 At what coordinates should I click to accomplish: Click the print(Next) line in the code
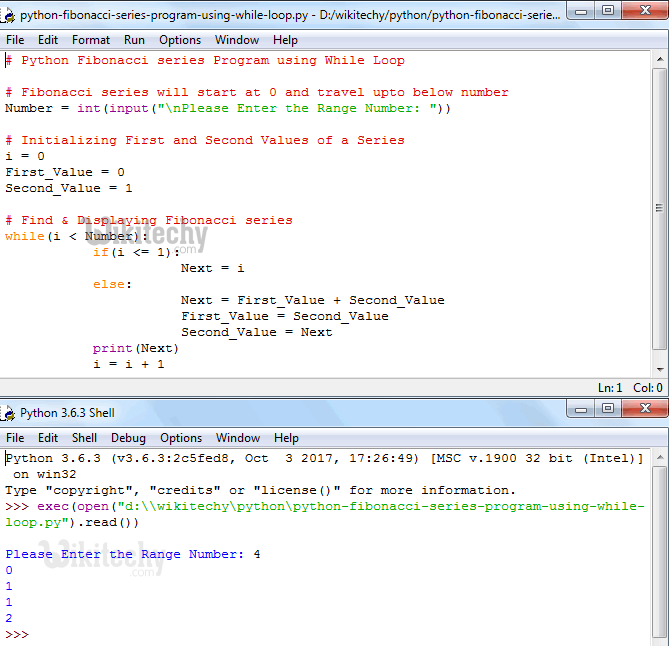135,348
